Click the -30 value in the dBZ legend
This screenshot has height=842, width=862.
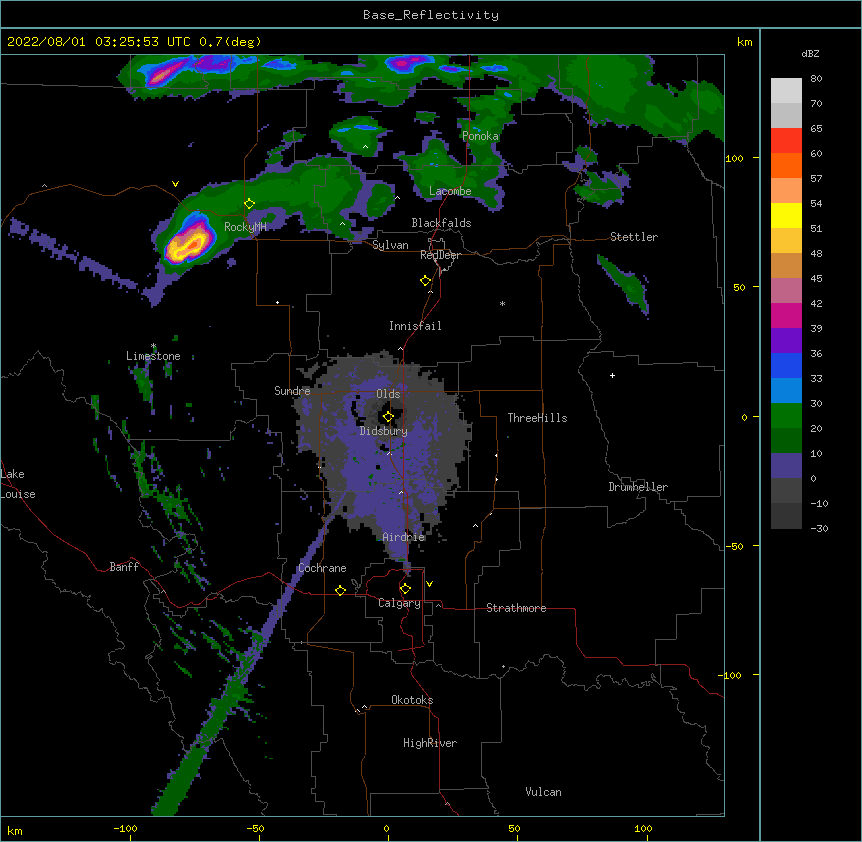coord(819,528)
